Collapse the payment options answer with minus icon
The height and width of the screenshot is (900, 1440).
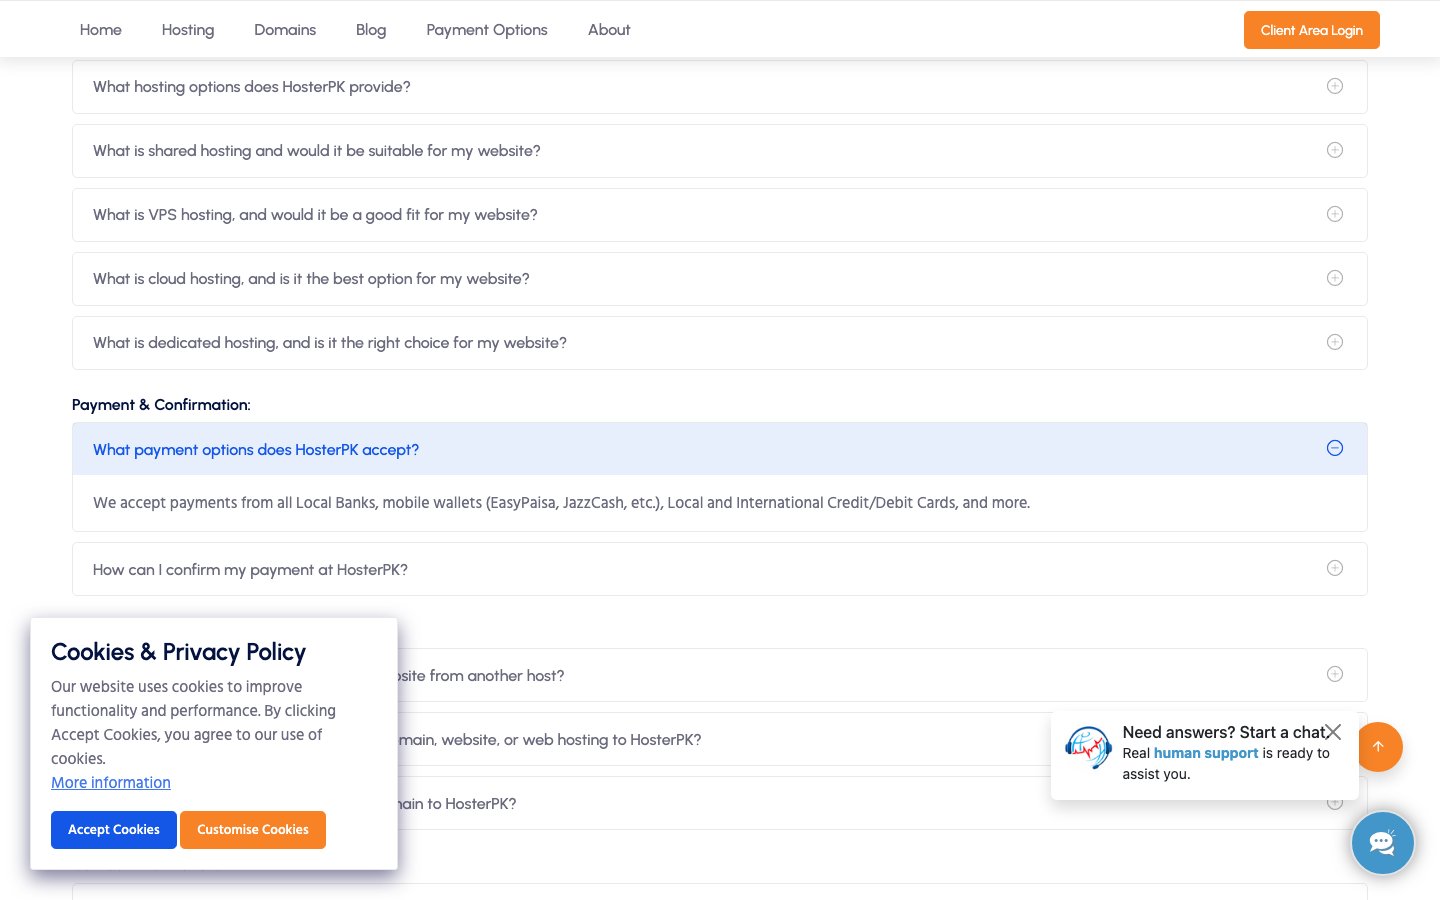pyautogui.click(x=1334, y=448)
